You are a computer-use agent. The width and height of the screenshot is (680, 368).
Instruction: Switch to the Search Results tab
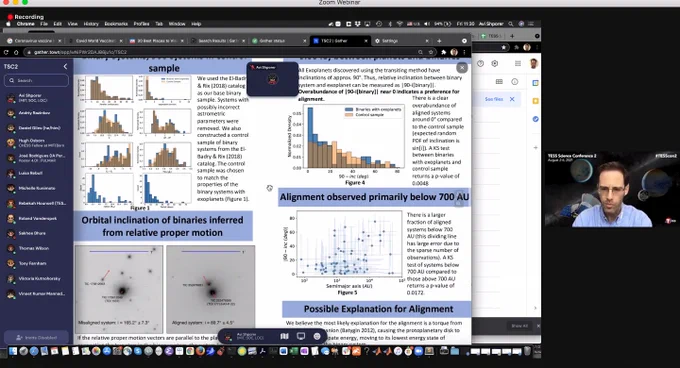pos(218,41)
